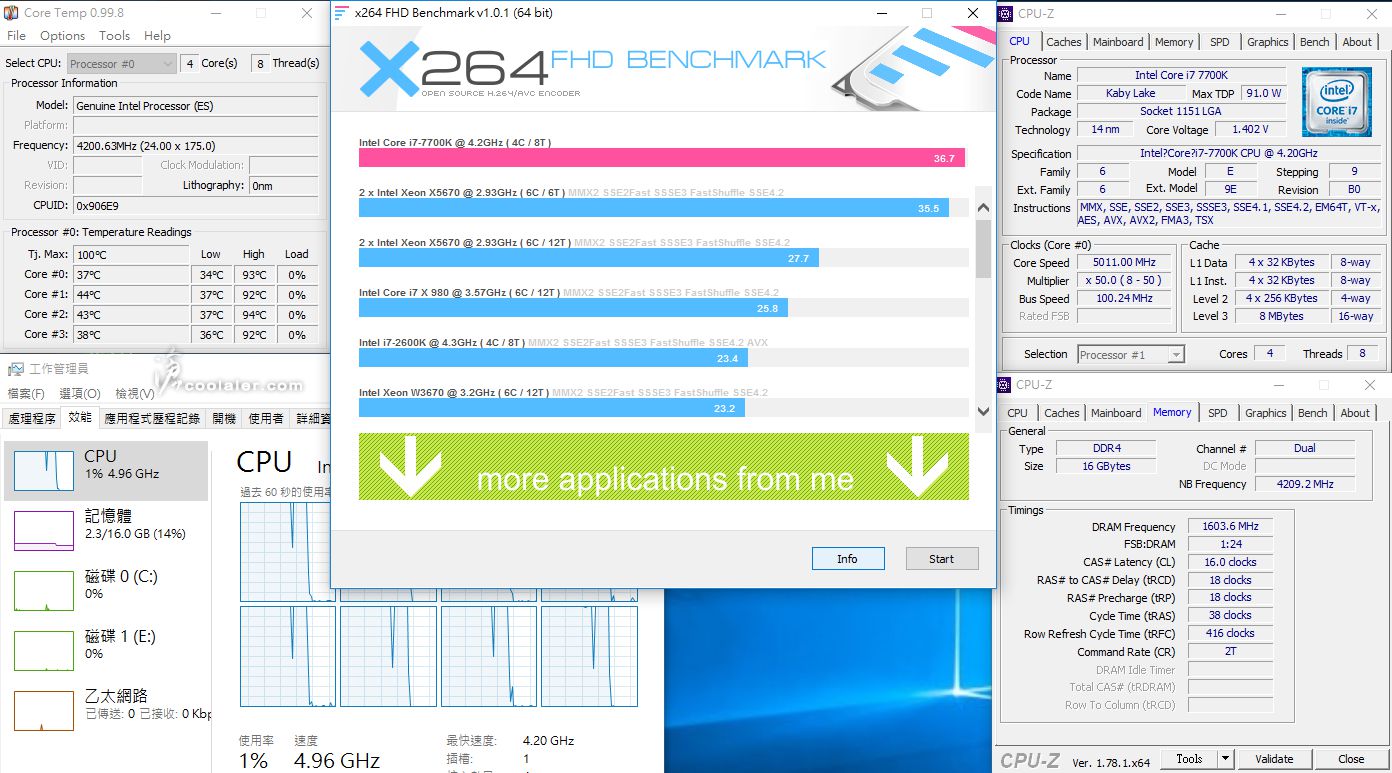Click the upper CPU-Z window title icon
The height and width of the screenshot is (773, 1392).
pyautogui.click(x=1005, y=14)
